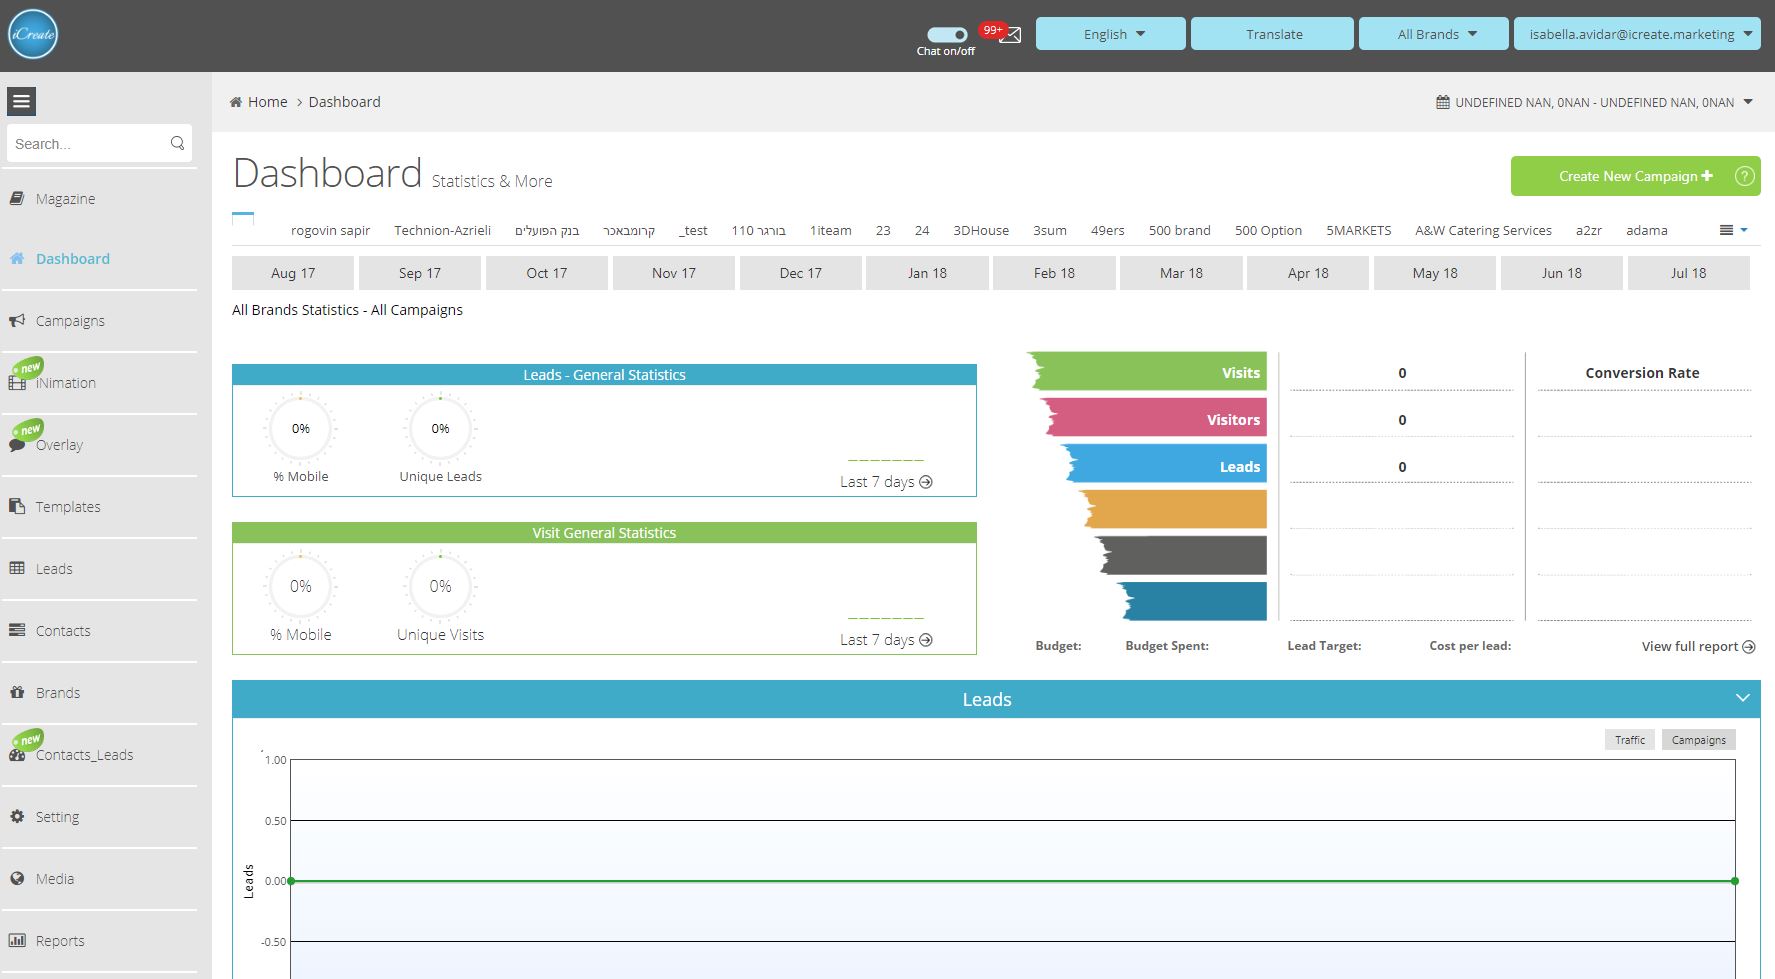Screen dimensions: 1775x979
Task: Click the Overlay speech bubble icon
Action: (17, 444)
